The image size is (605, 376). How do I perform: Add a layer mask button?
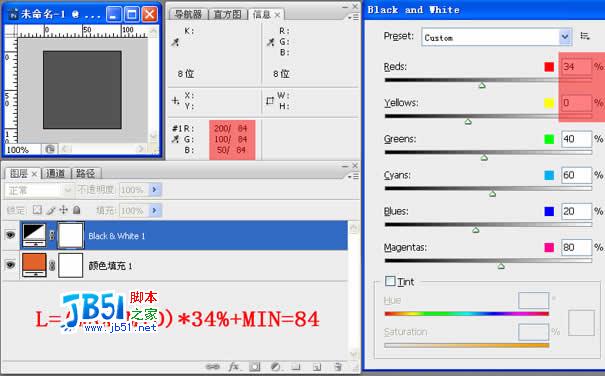pyautogui.click(x=254, y=366)
